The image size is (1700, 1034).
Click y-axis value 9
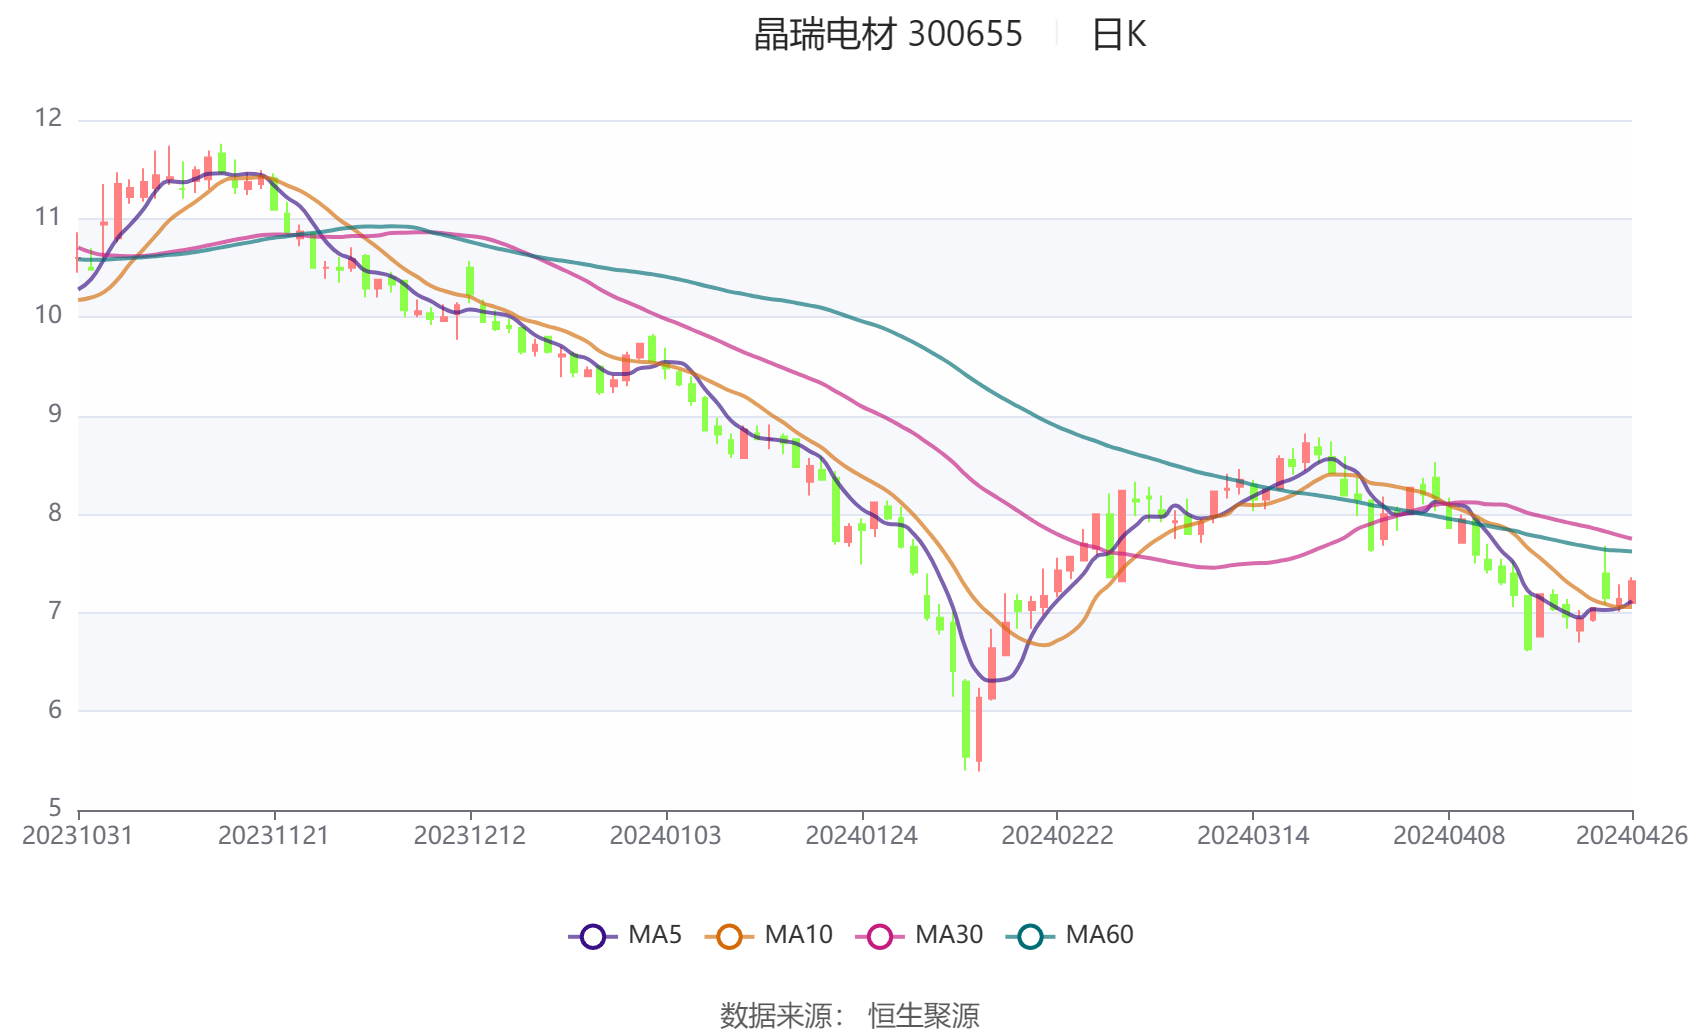(x=55, y=414)
